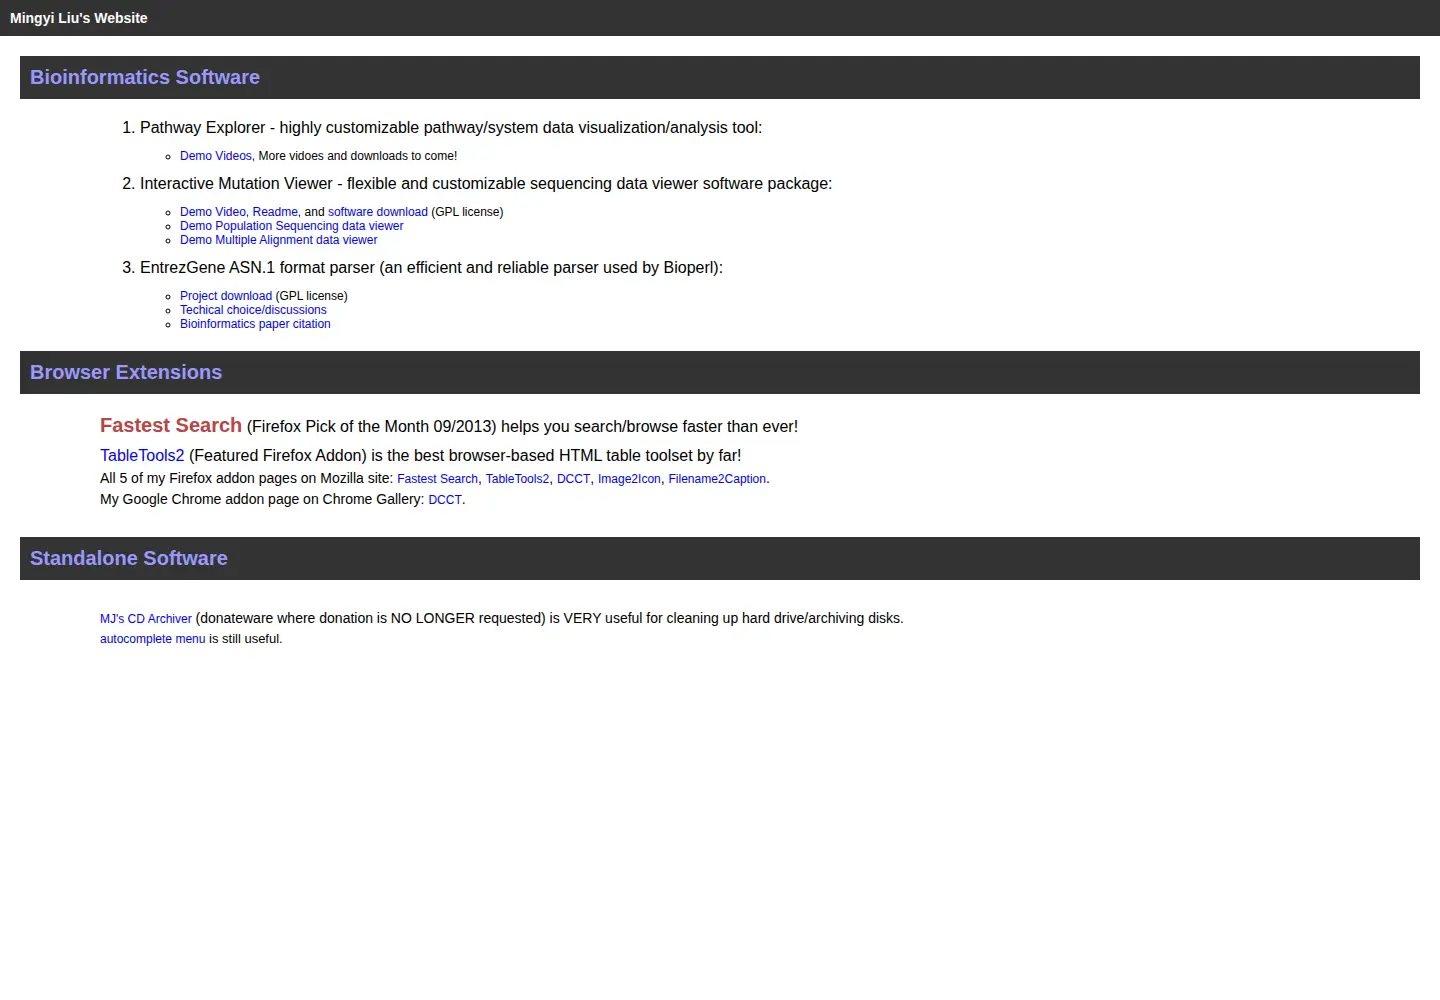Click the autocomplete menu link
1440x1000 pixels.
152,639
